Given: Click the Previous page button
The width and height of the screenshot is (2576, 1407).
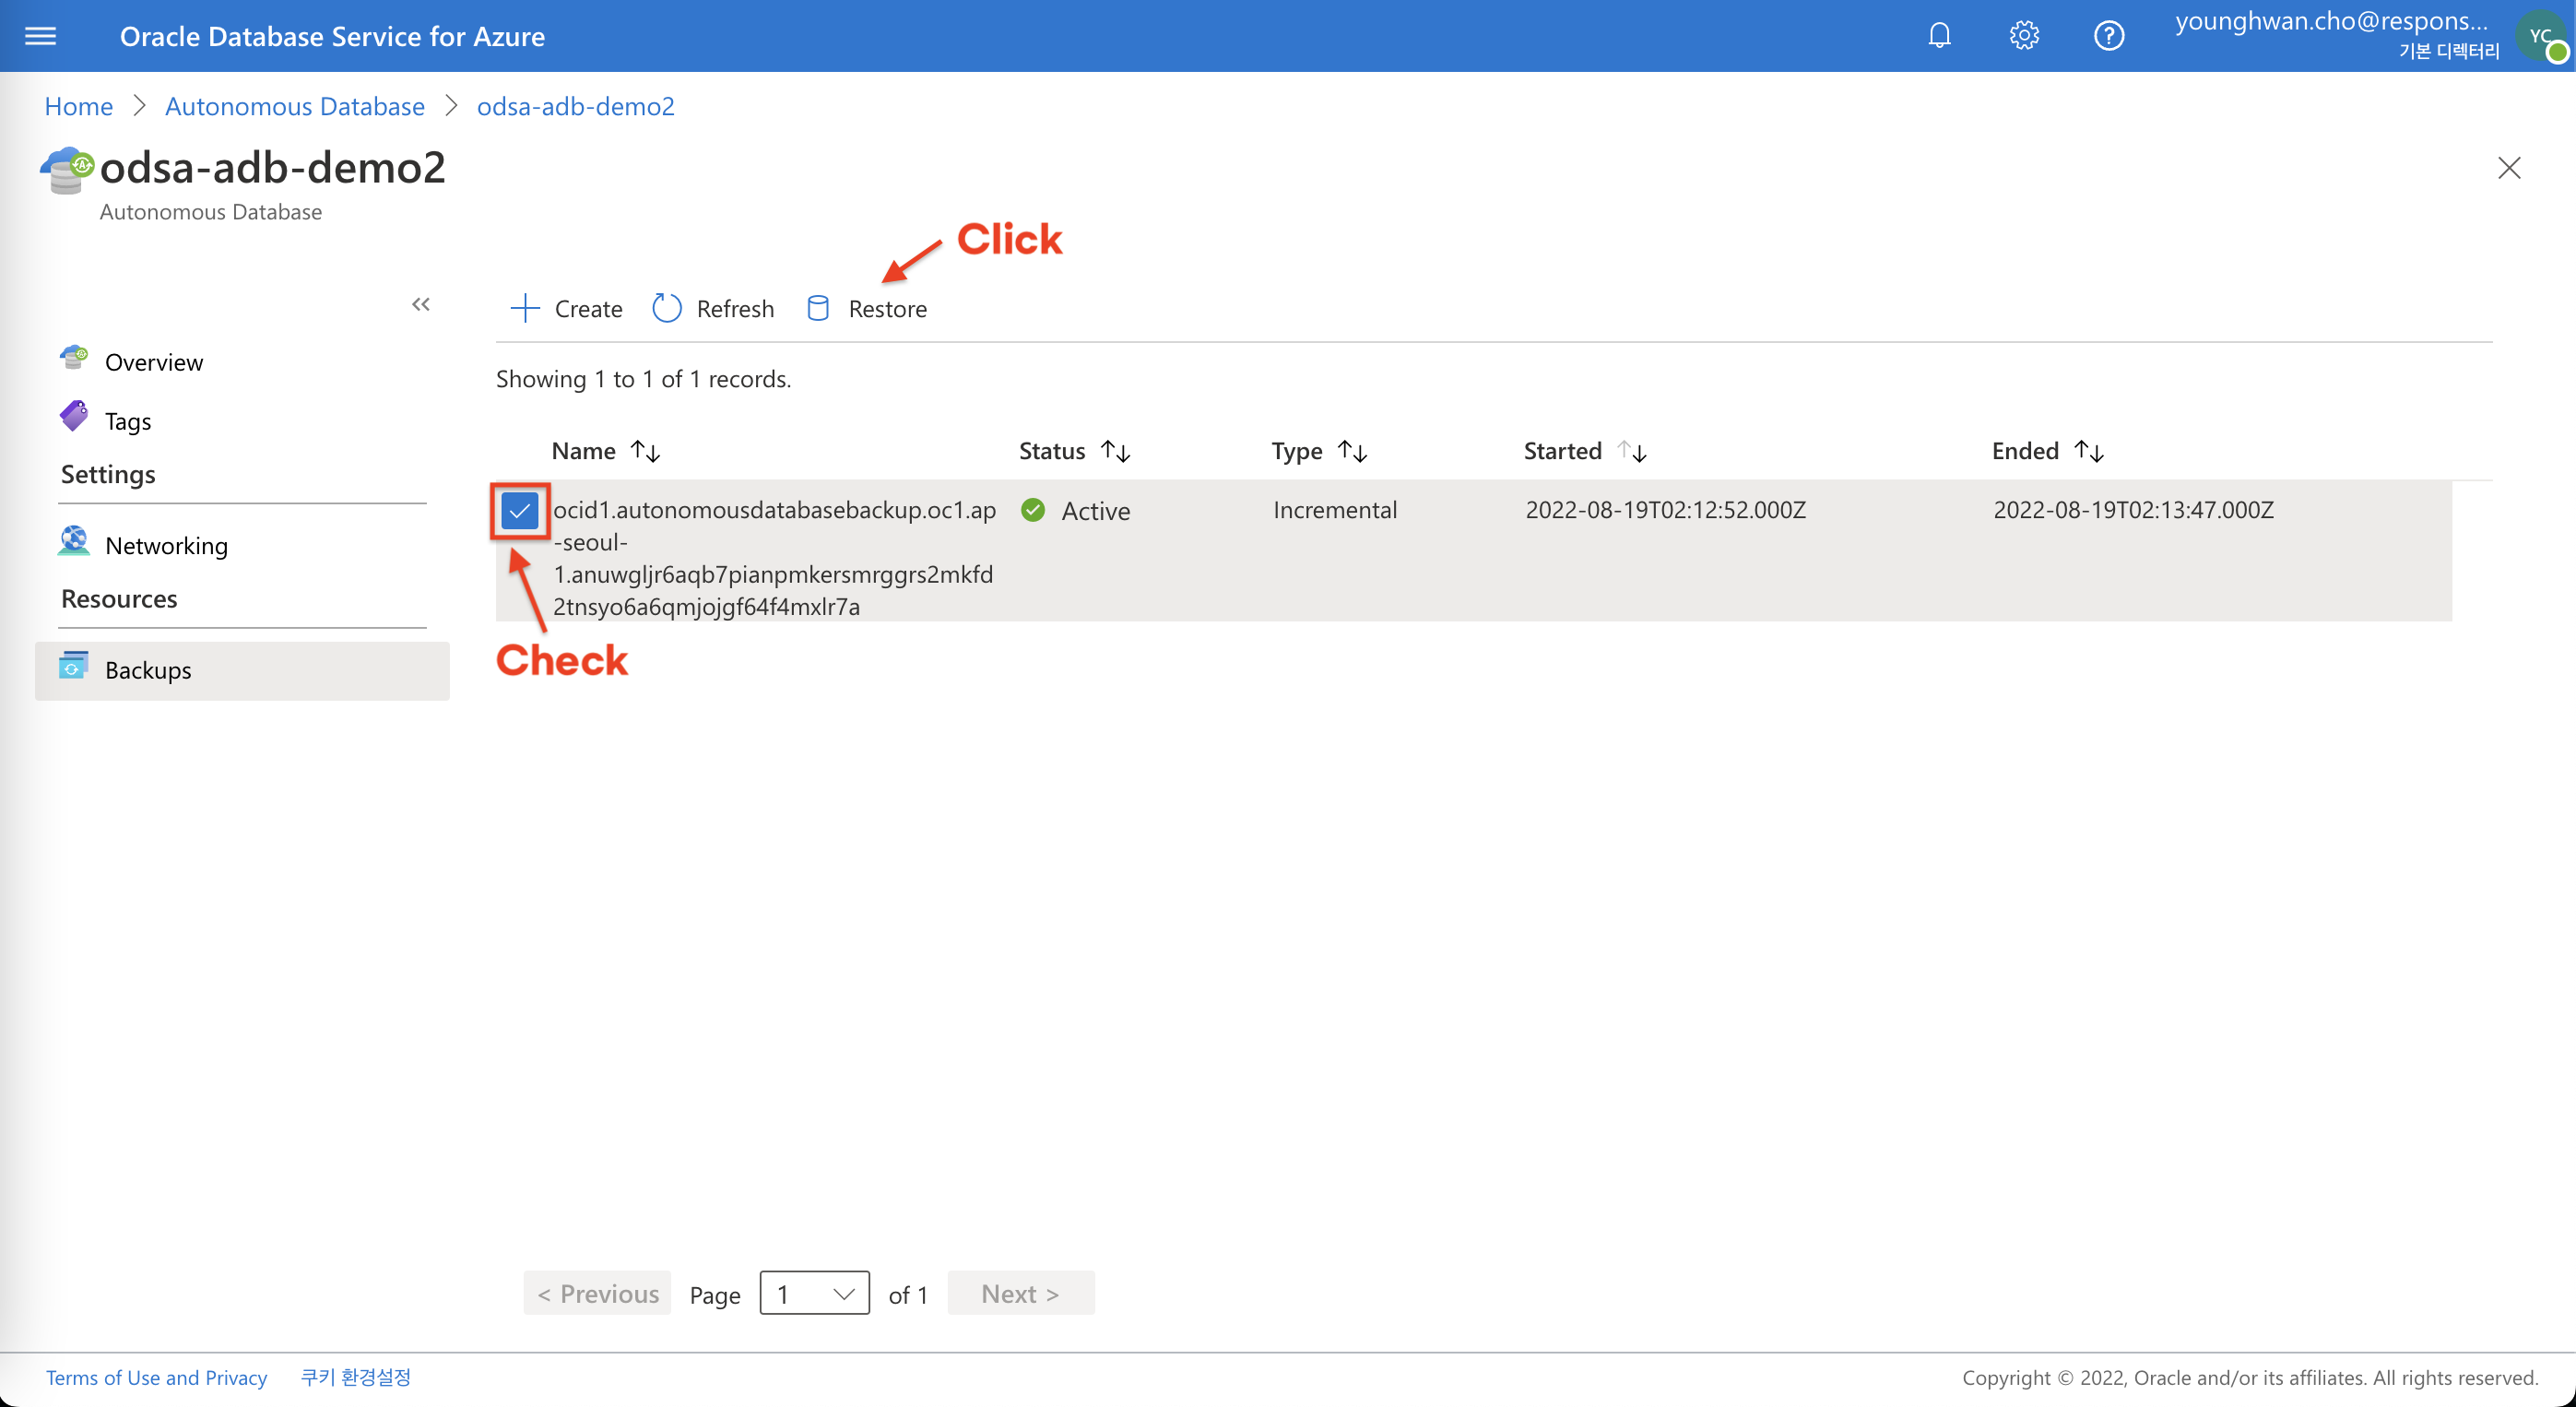Looking at the screenshot, I should pos(598,1294).
